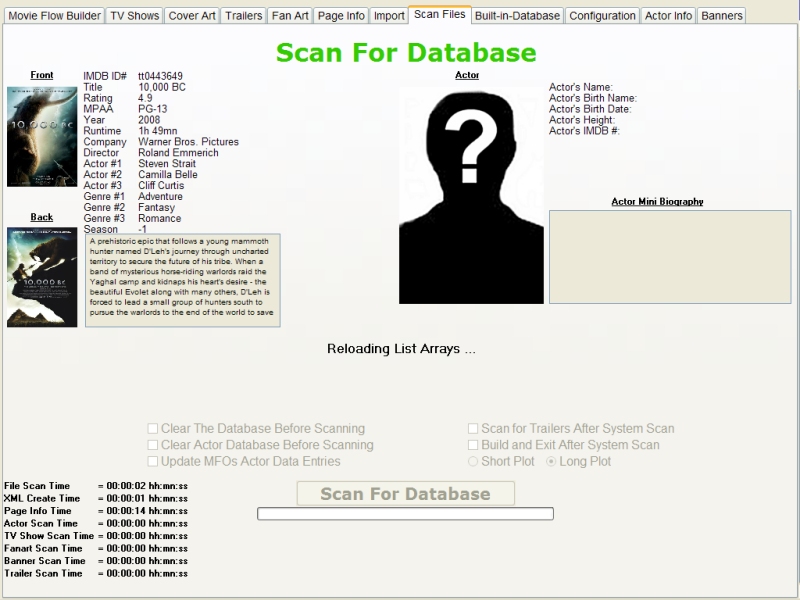Select the Long Plot radio option
The height and width of the screenshot is (600, 800).
click(x=551, y=462)
